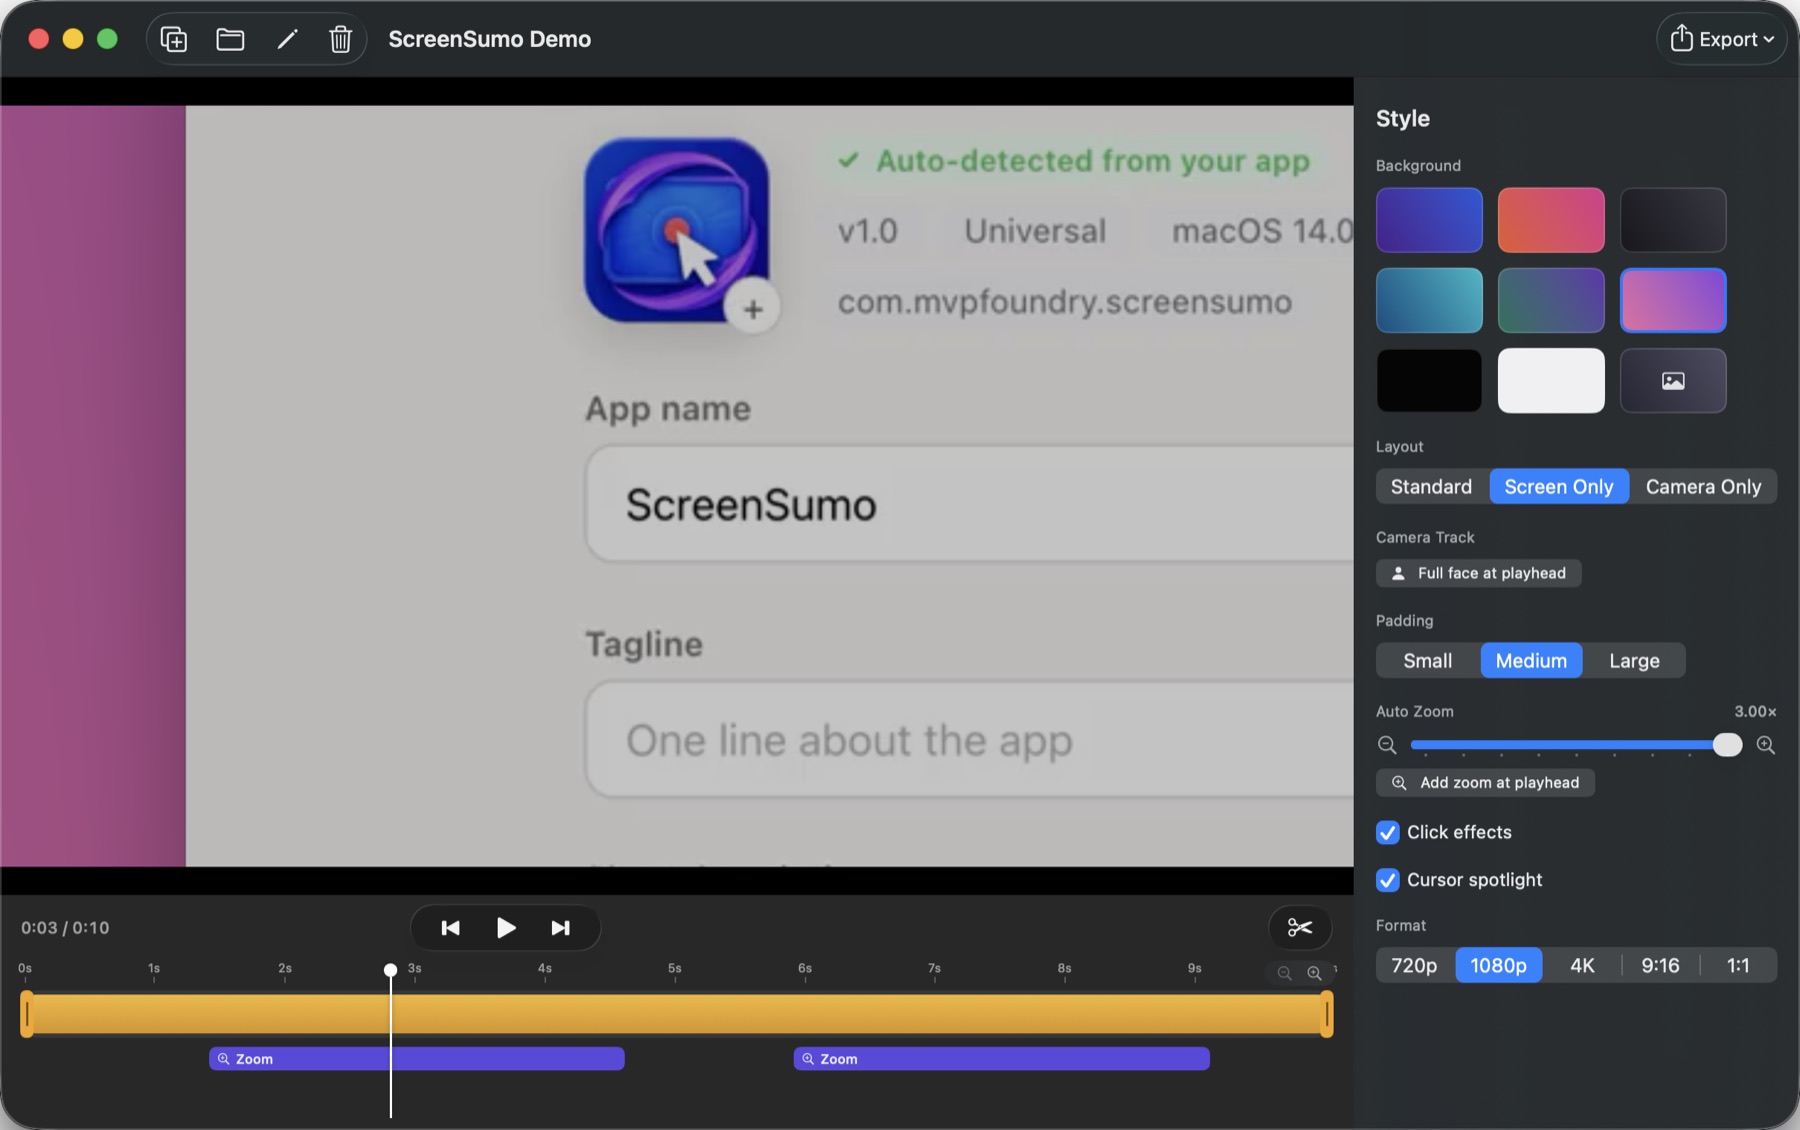Select the dark charcoal background swatch

pos(1673,220)
